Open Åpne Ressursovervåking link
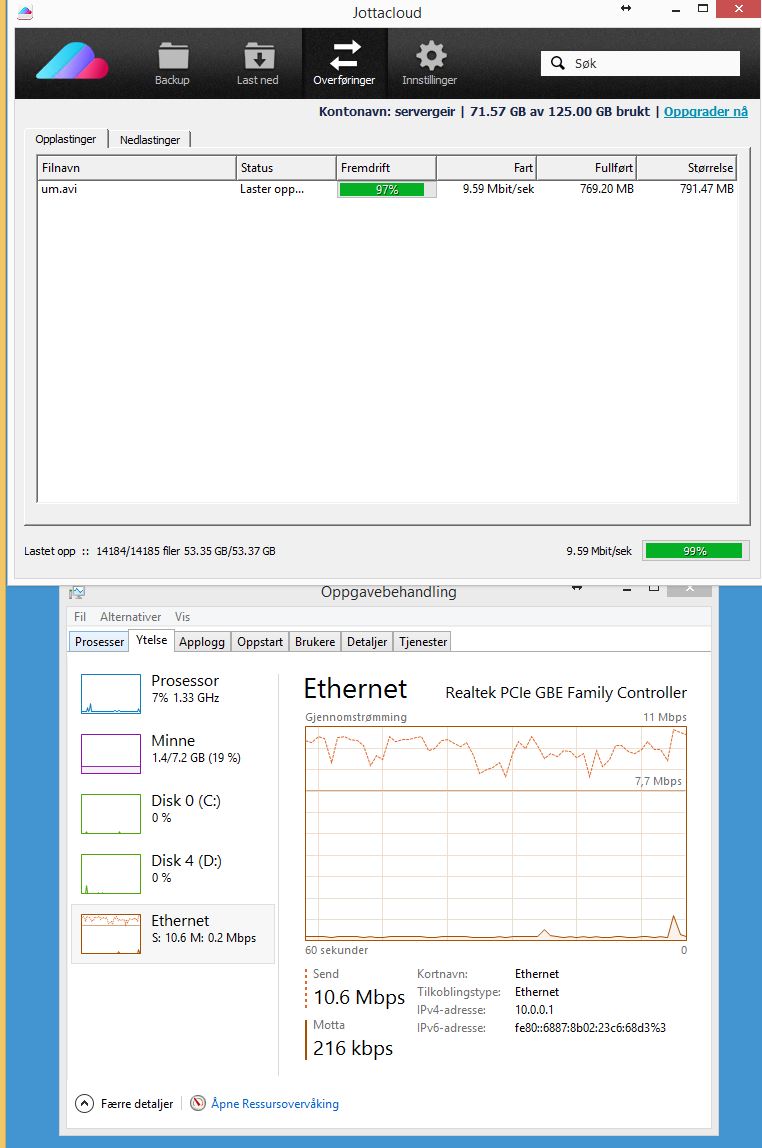This screenshot has width=762, height=1148. (274, 1103)
